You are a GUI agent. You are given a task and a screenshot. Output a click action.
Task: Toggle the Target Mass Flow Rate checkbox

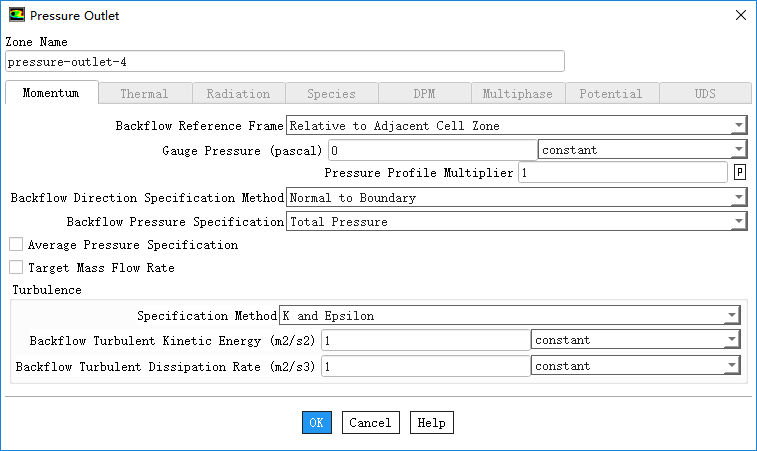(x=16, y=268)
